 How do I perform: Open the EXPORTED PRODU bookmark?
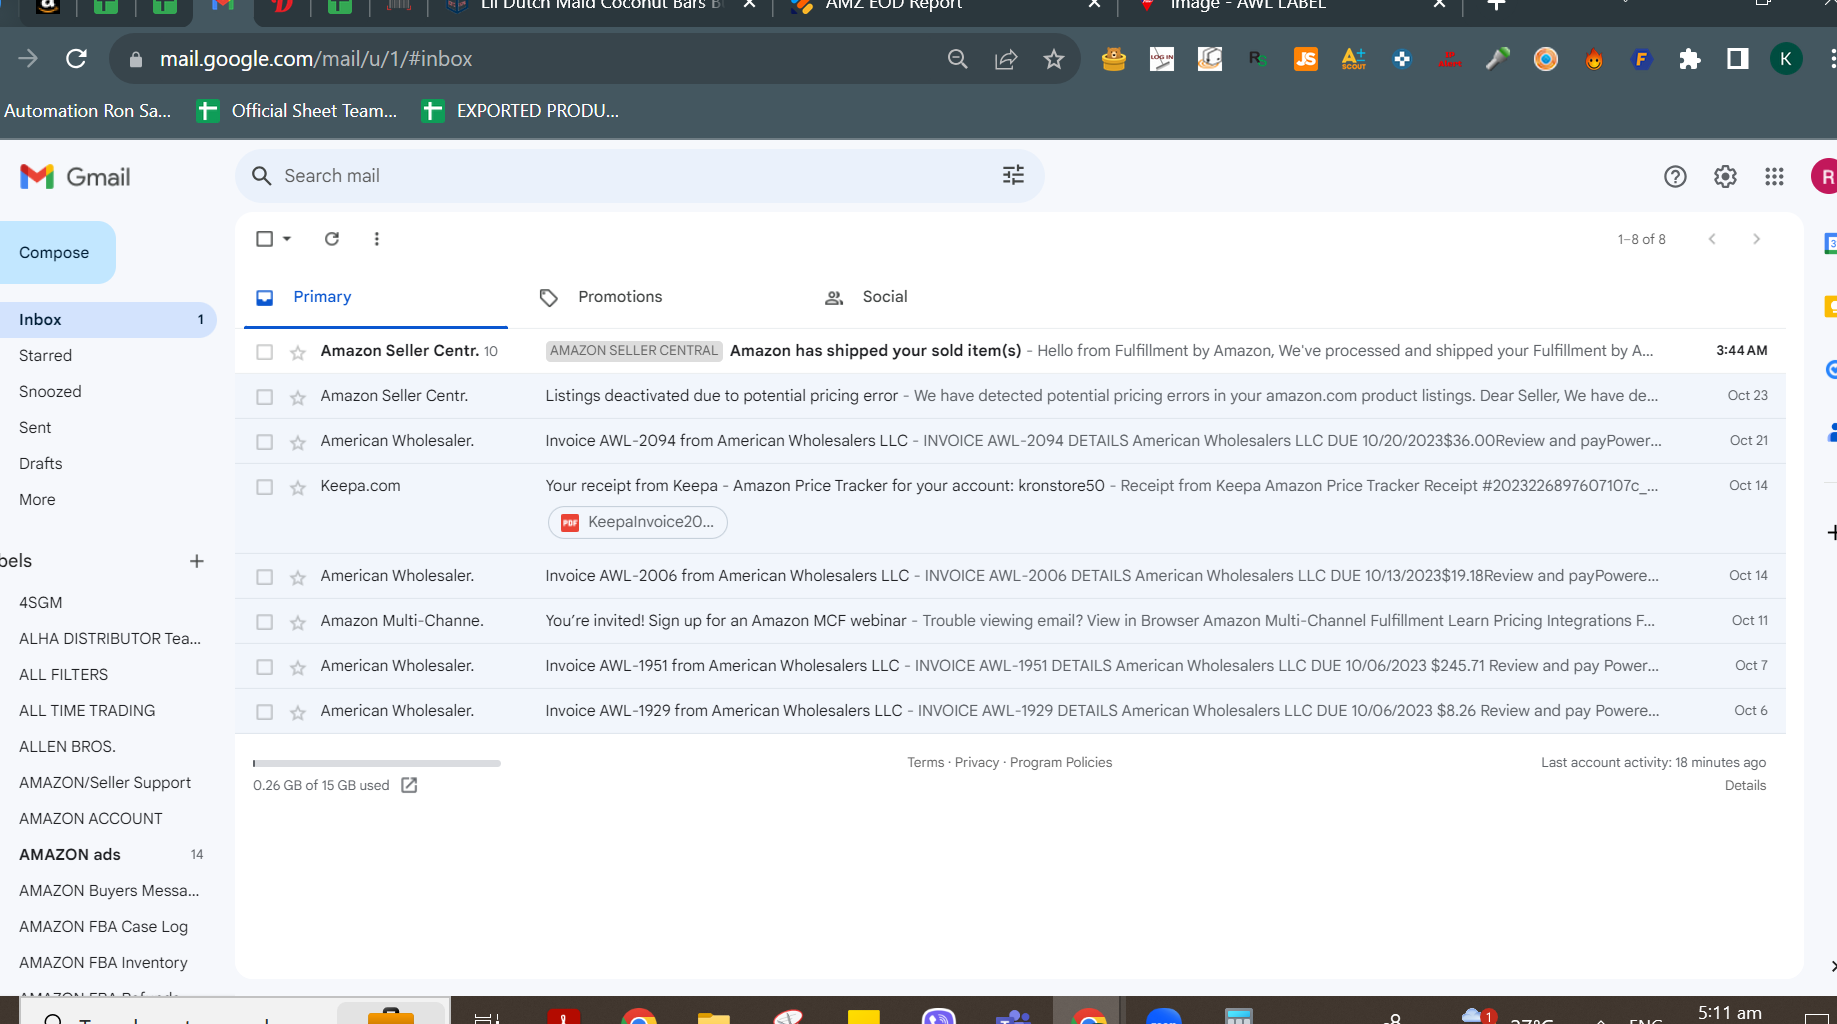click(521, 111)
